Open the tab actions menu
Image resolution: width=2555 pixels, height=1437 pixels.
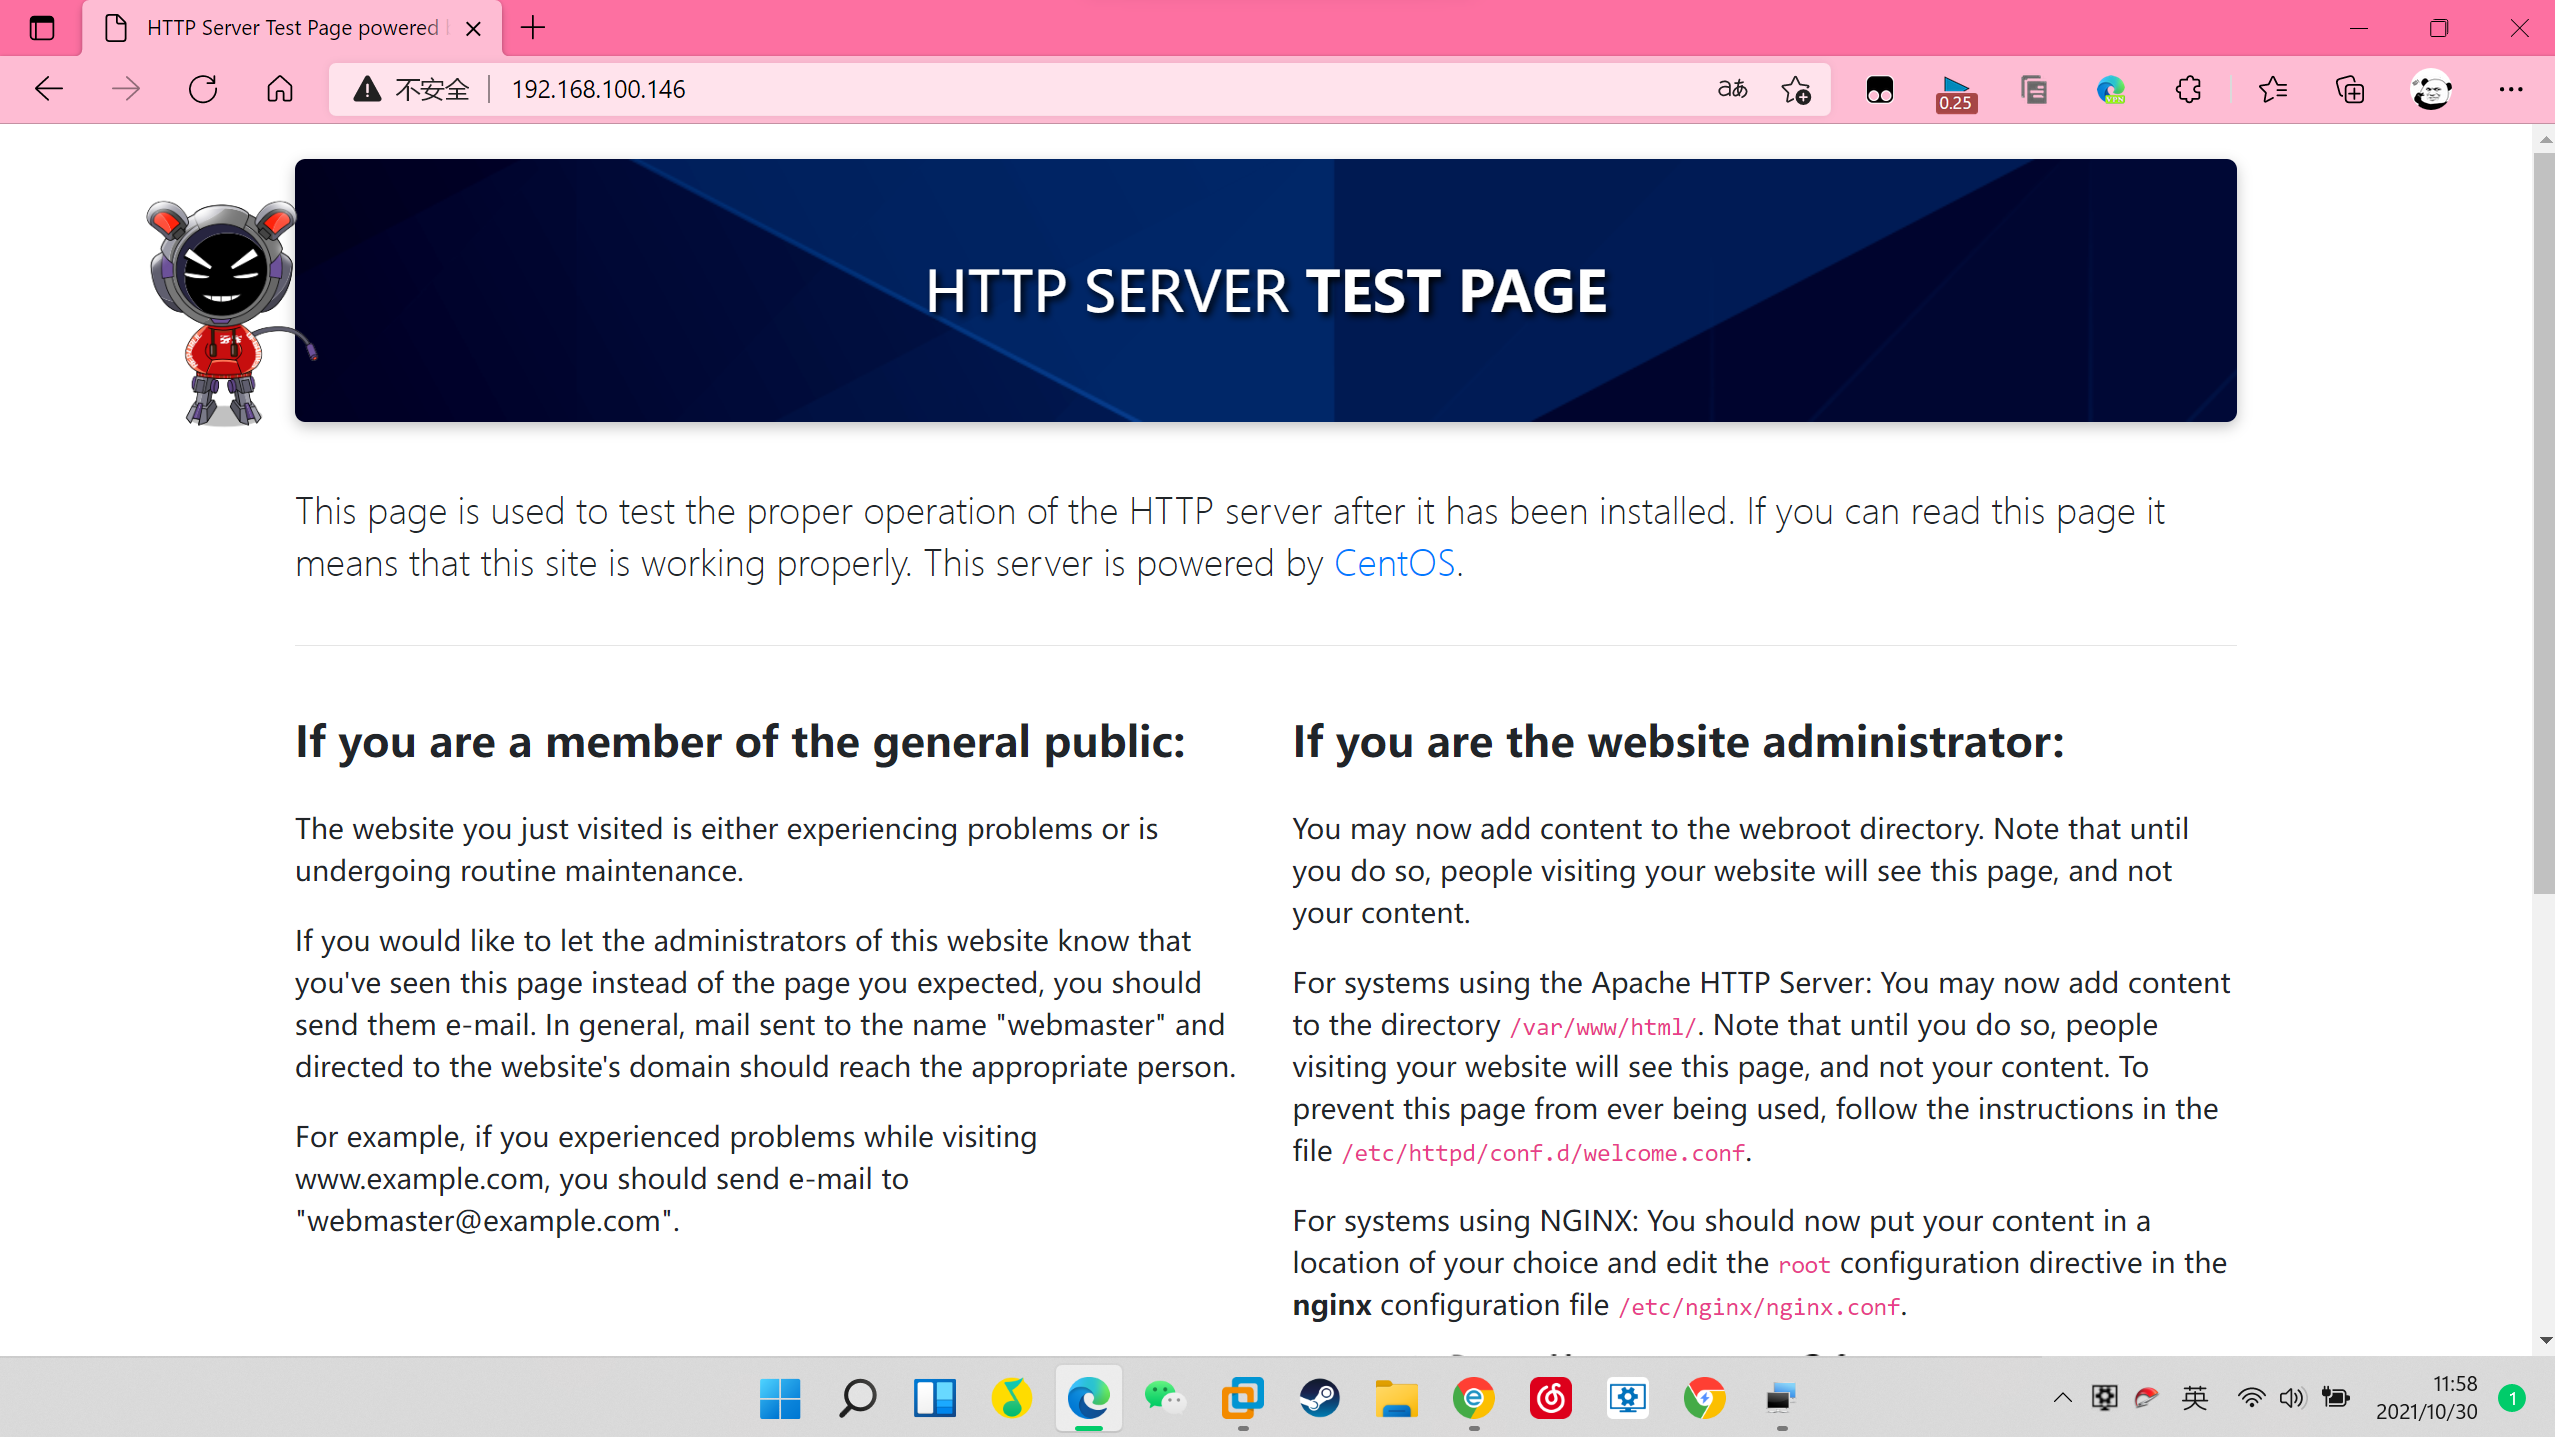click(x=42, y=28)
